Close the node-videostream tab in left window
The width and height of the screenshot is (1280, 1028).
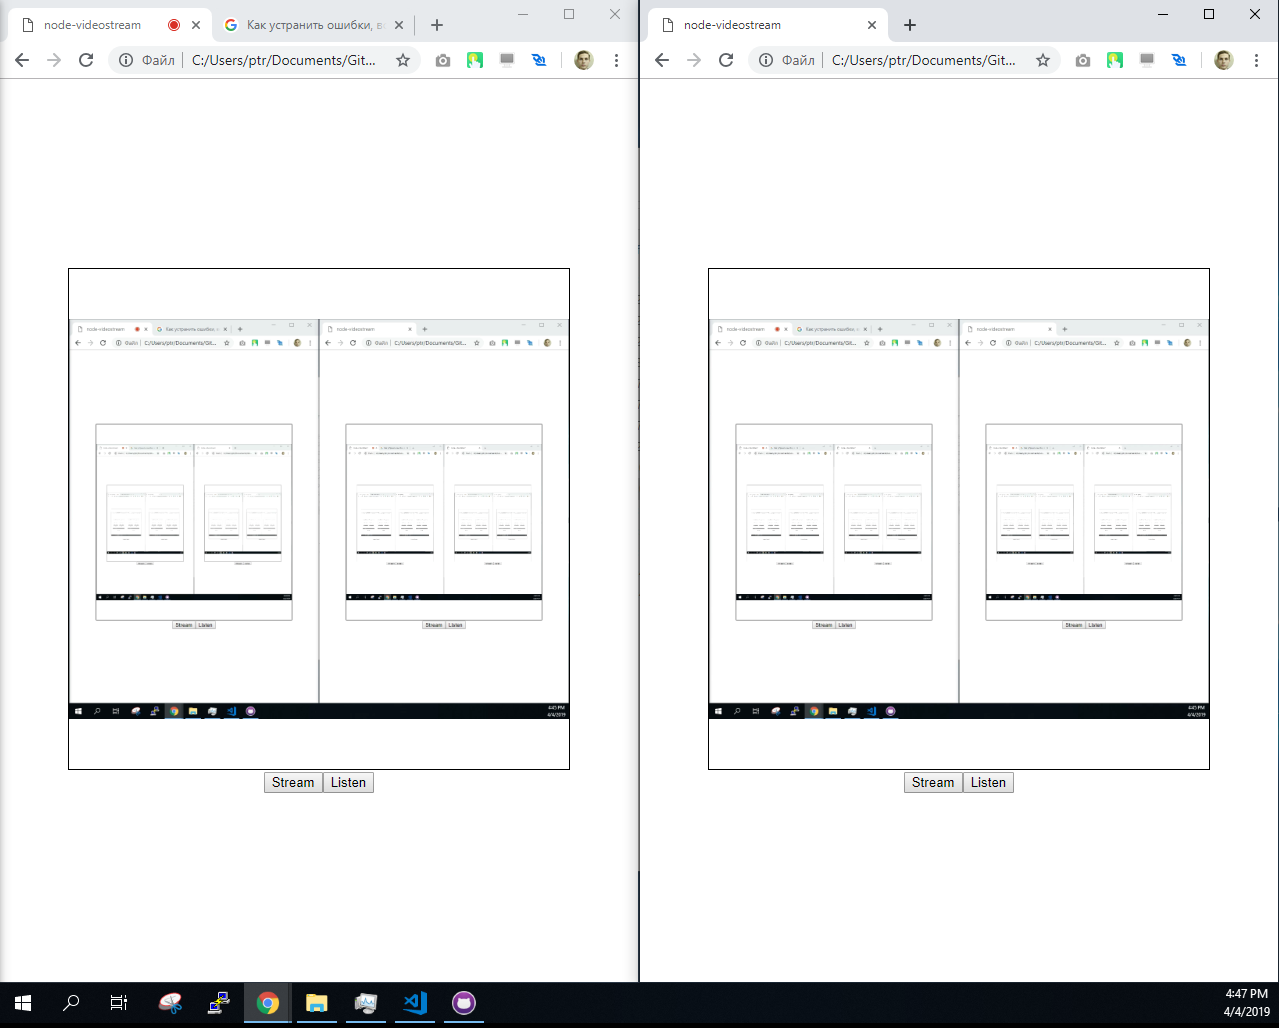coord(196,25)
